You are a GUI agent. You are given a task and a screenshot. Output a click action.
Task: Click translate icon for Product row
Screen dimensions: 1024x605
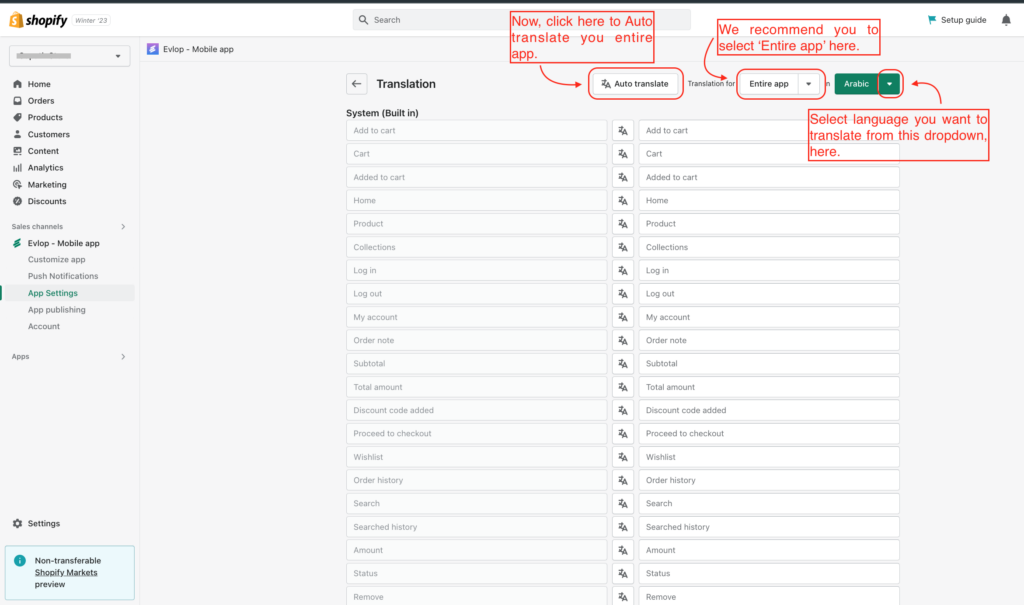coord(623,224)
